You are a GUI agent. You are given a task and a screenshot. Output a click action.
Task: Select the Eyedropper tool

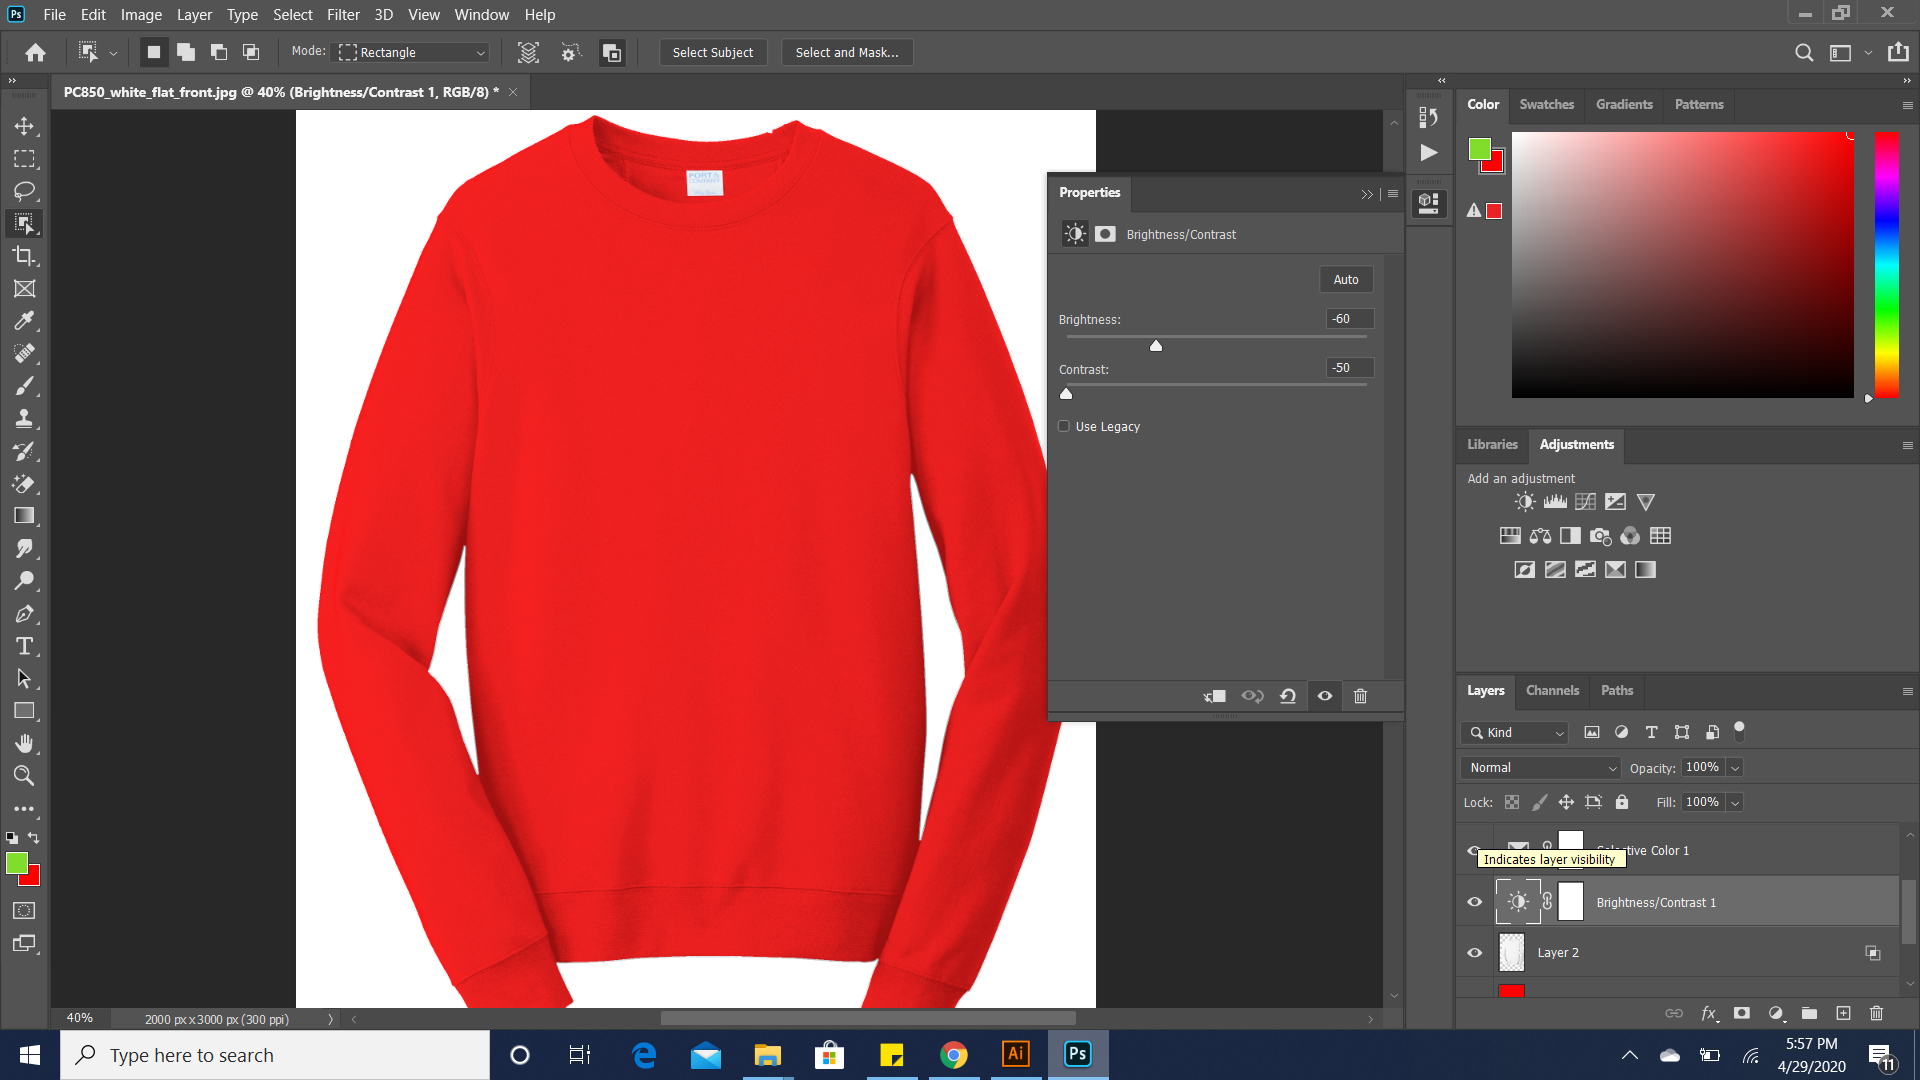[x=24, y=321]
